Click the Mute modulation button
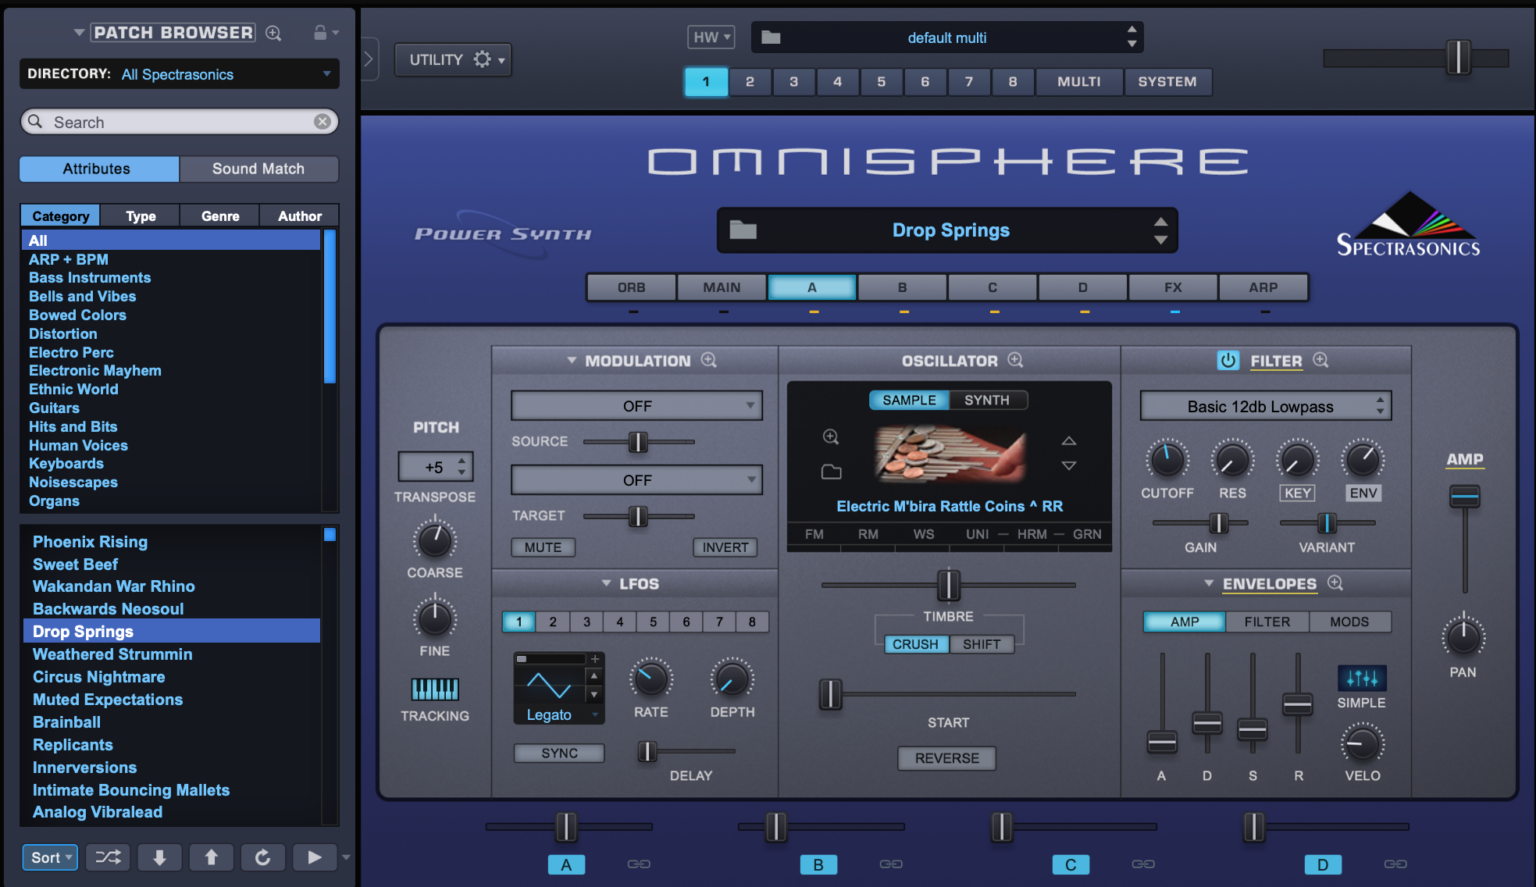The height and width of the screenshot is (887, 1536). pos(543,548)
